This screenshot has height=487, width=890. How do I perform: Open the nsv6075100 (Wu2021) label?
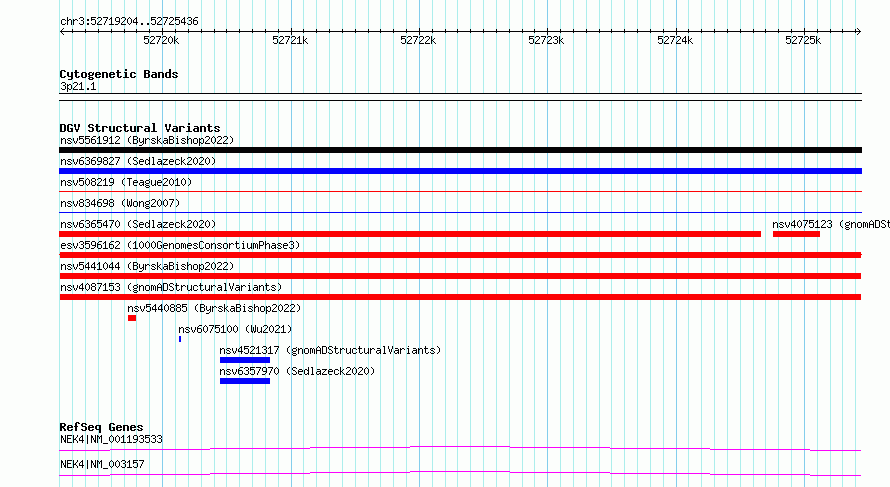click(235, 329)
